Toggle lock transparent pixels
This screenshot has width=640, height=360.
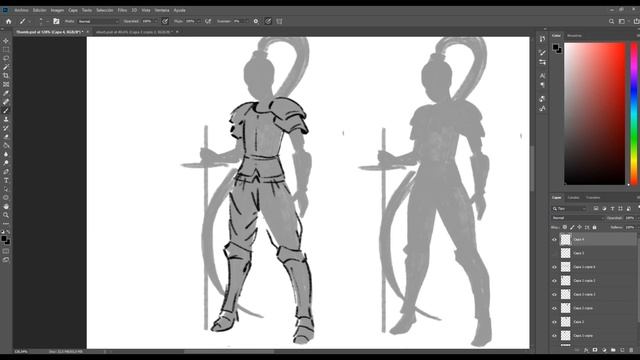565,227
